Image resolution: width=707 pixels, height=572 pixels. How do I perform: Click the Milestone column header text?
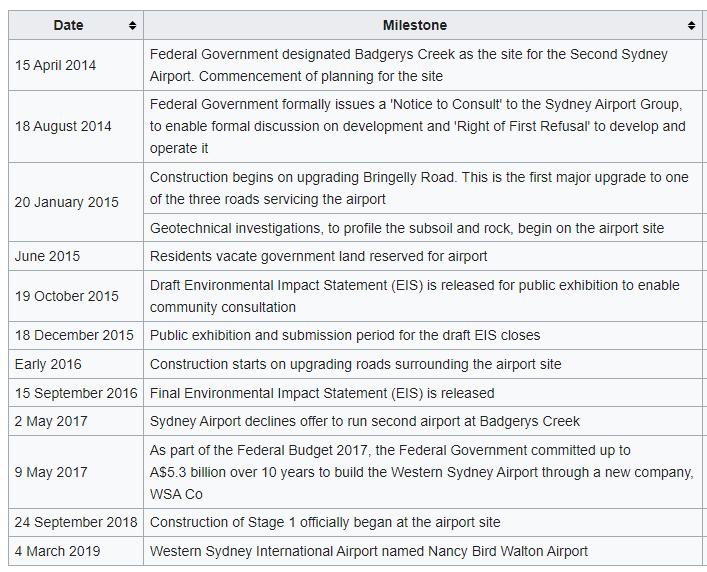(414, 25)
